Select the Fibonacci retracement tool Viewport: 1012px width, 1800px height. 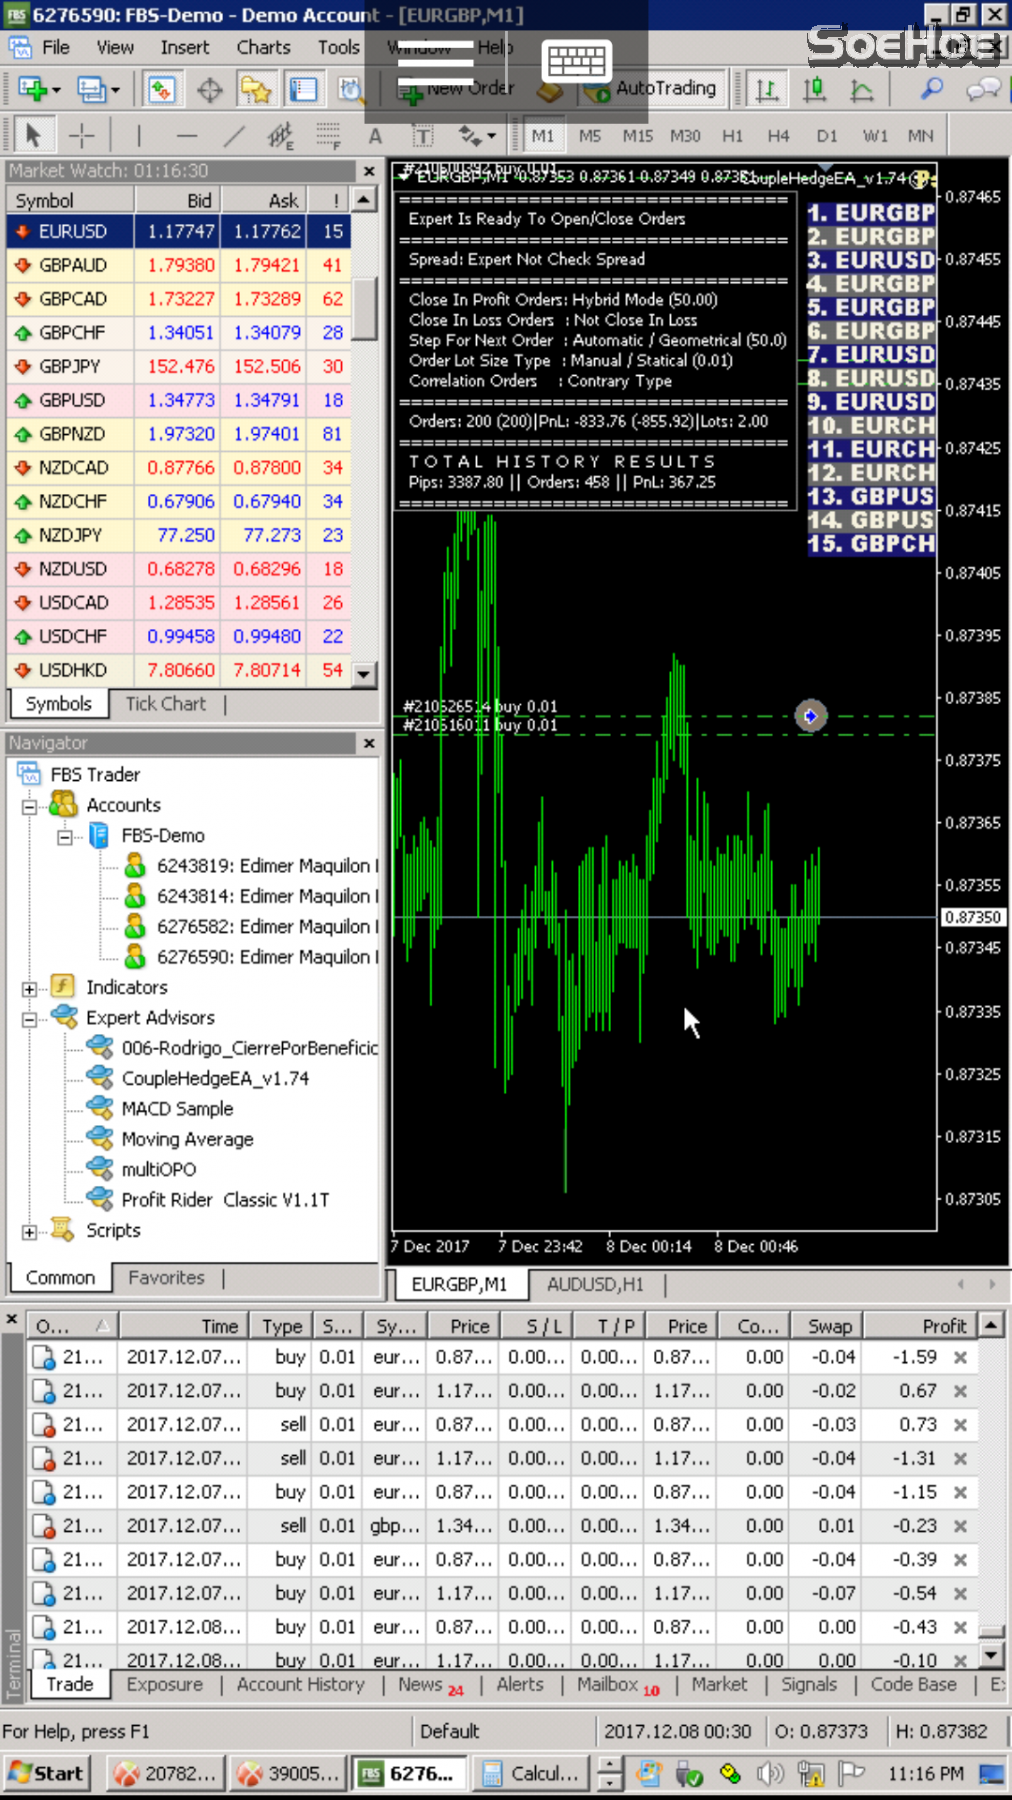click(x=328, y=135)
